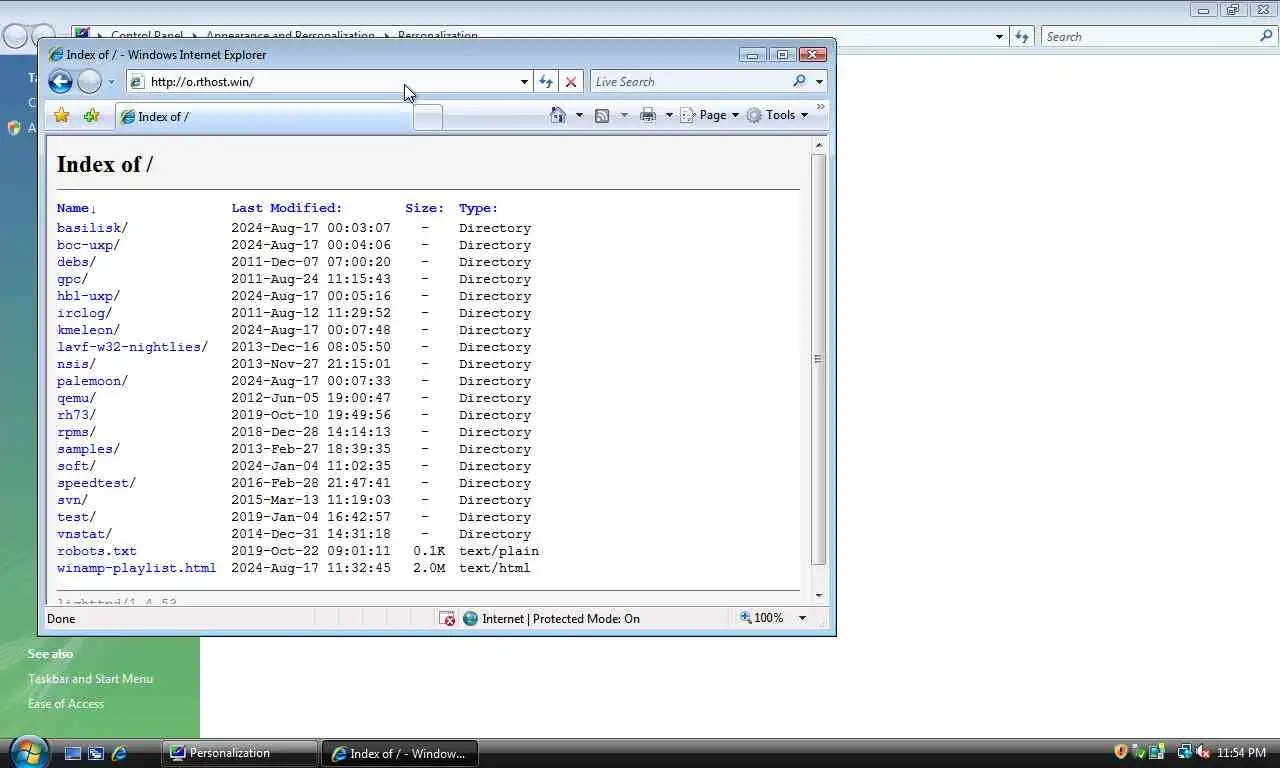Open the palemoon directory link
The width and height of the screenshot is (1280, 768).
coord(89,381)
